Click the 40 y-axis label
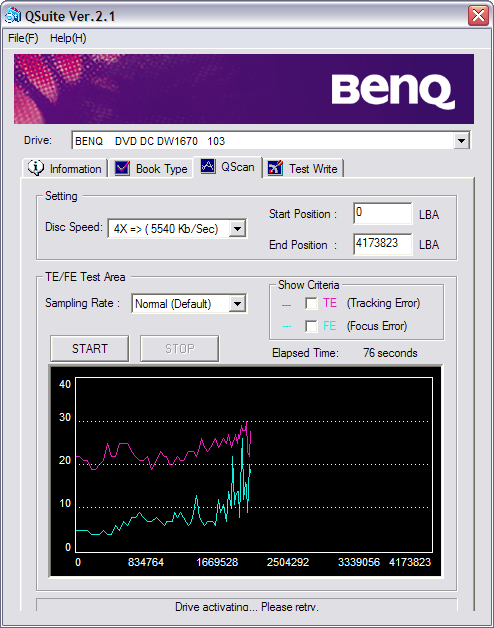 tap(65, 384)
